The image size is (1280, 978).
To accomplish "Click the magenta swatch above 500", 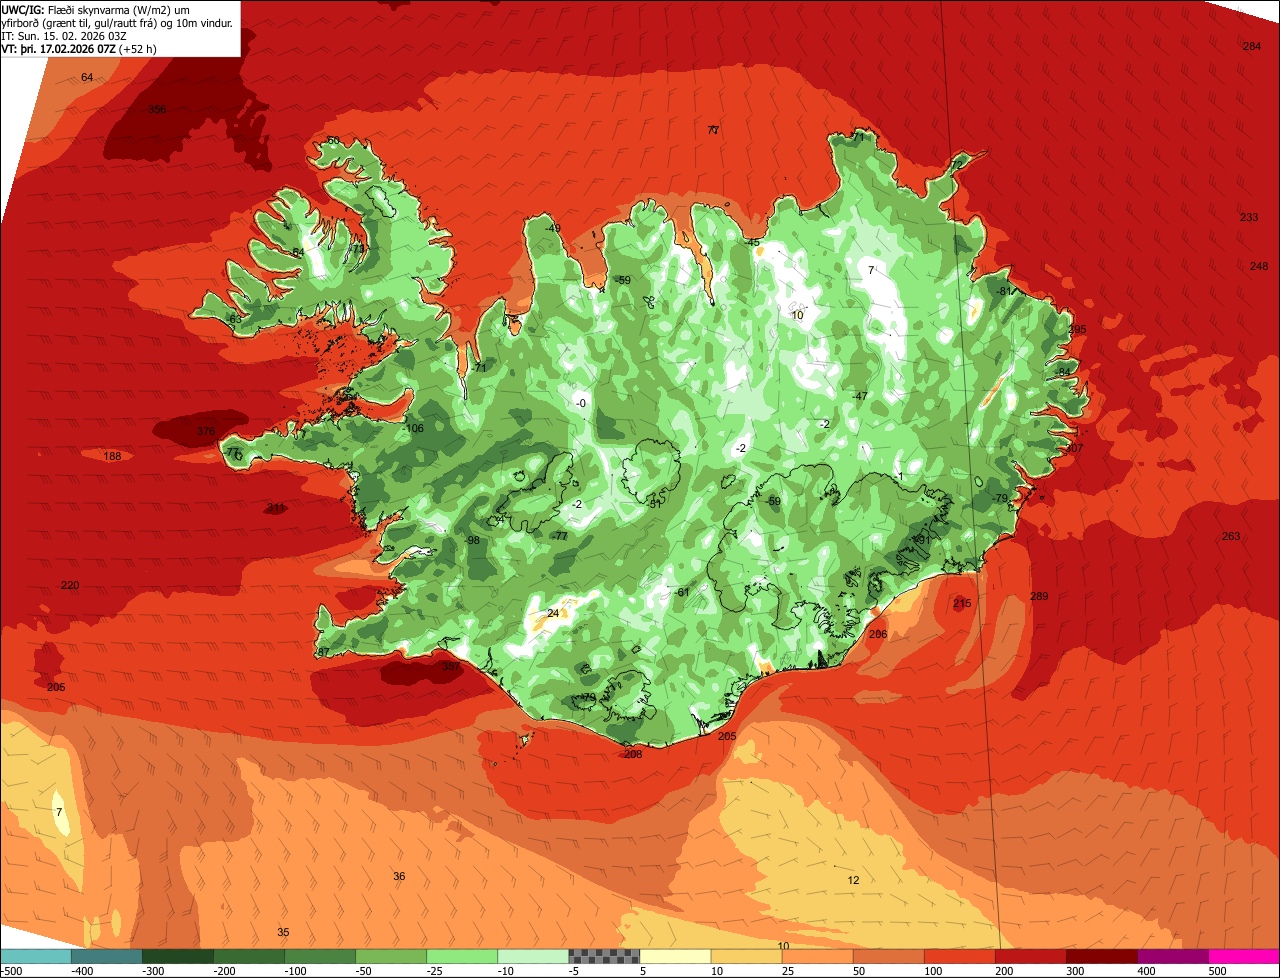I will coord(1244,956).
